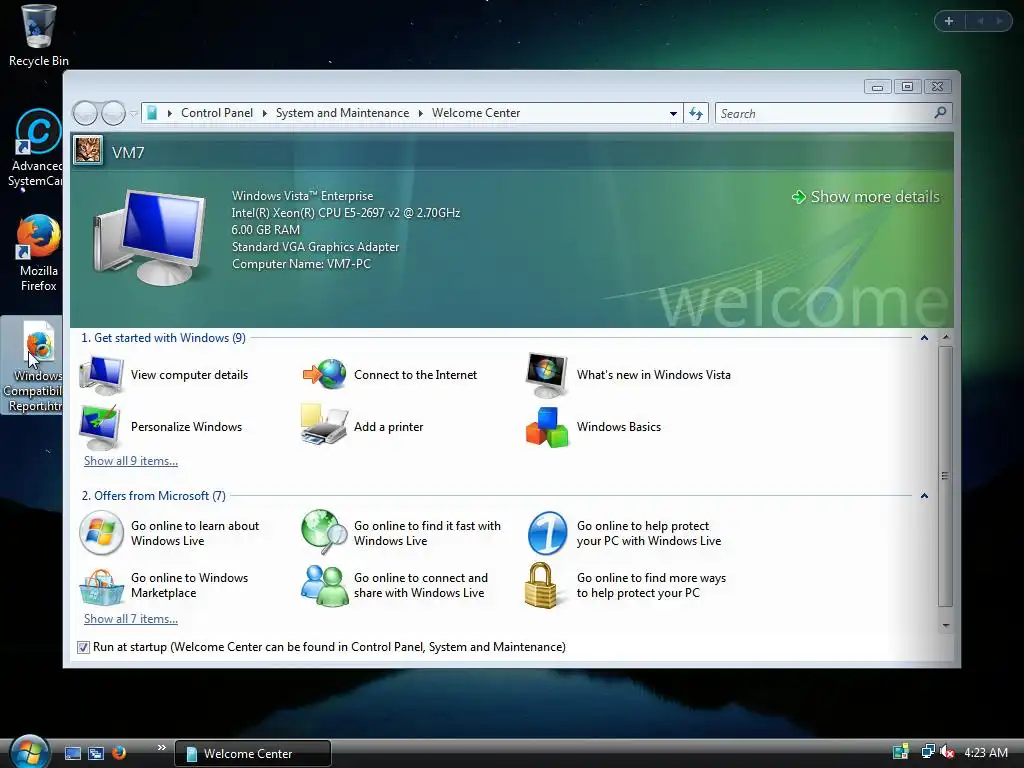Screen dimensions: 1024x768
Task: Click Show more details link
Action: [x=866, y=197]
